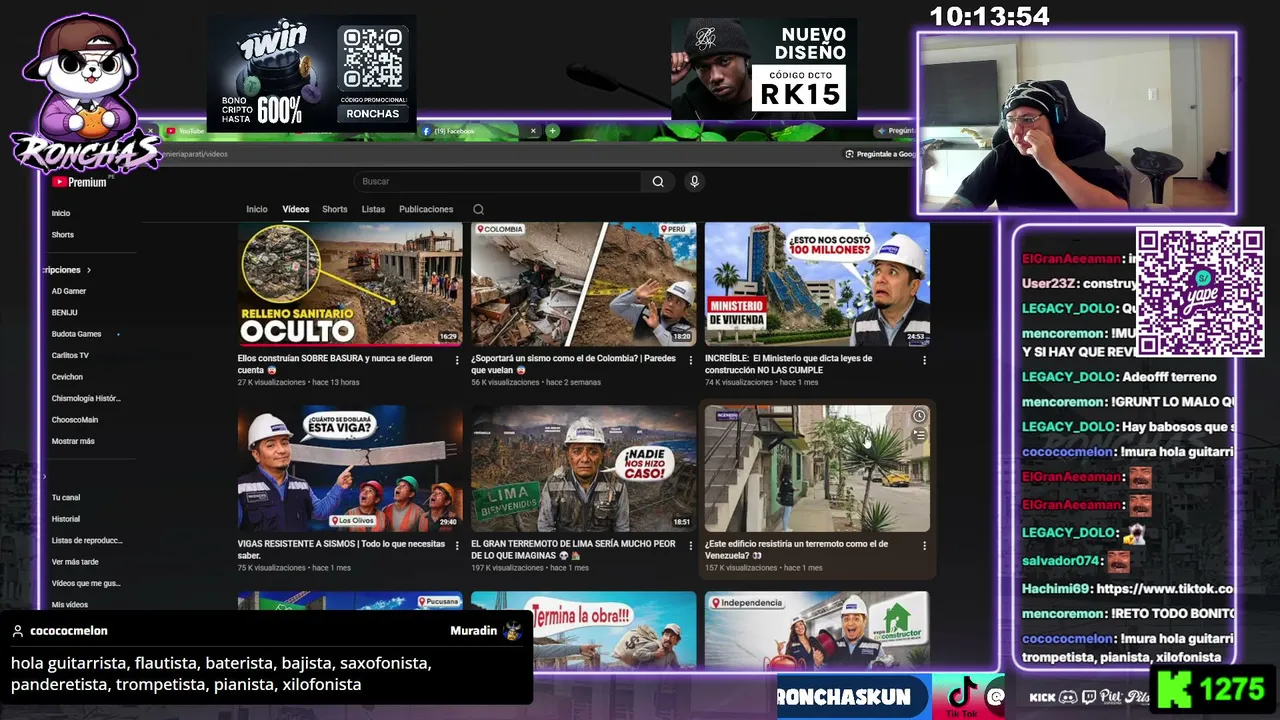
Task: Open title ¿Este edificio resistiría un terremoto
Action: (x=796, y=550)
